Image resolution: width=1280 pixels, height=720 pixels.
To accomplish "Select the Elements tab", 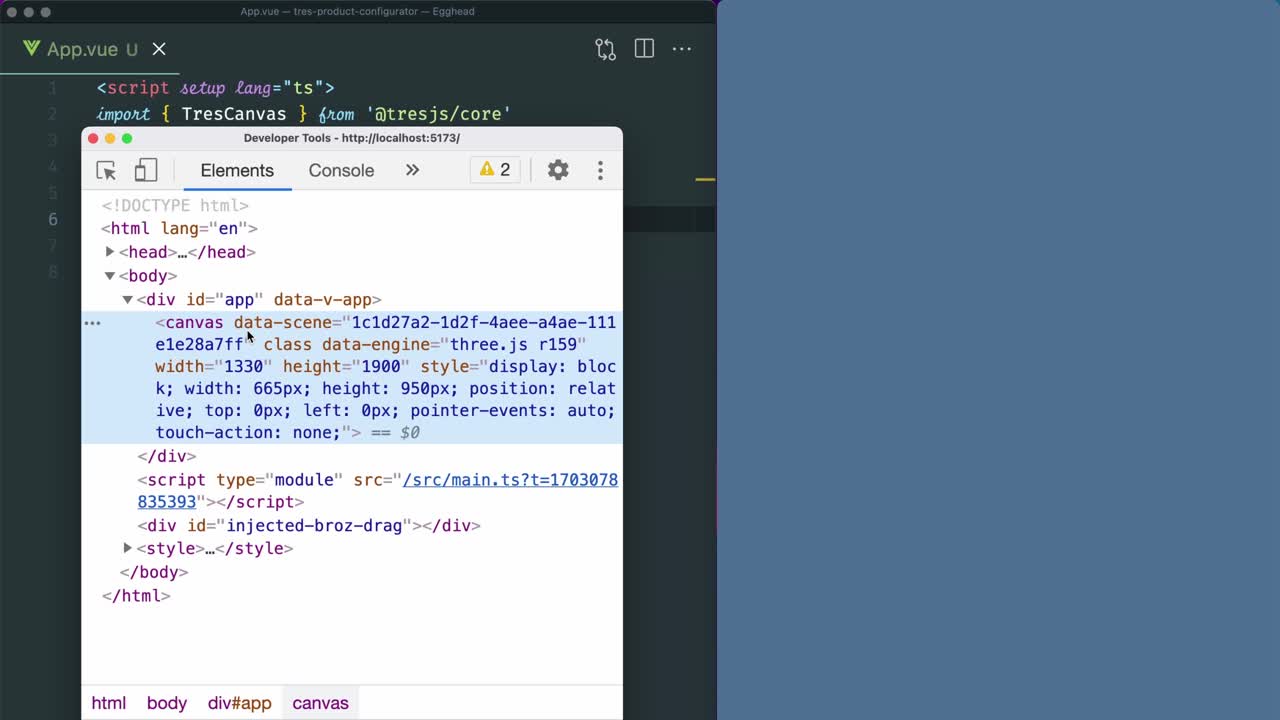I will tap(237, 170).
